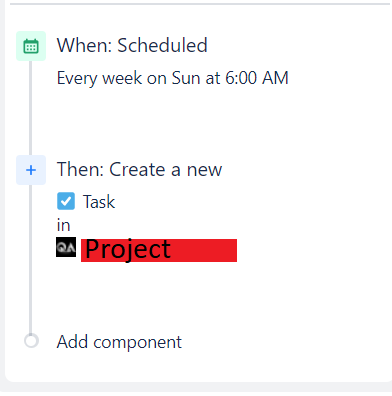
Task: Click the blank red area right of Project
Action: (204, 250)
